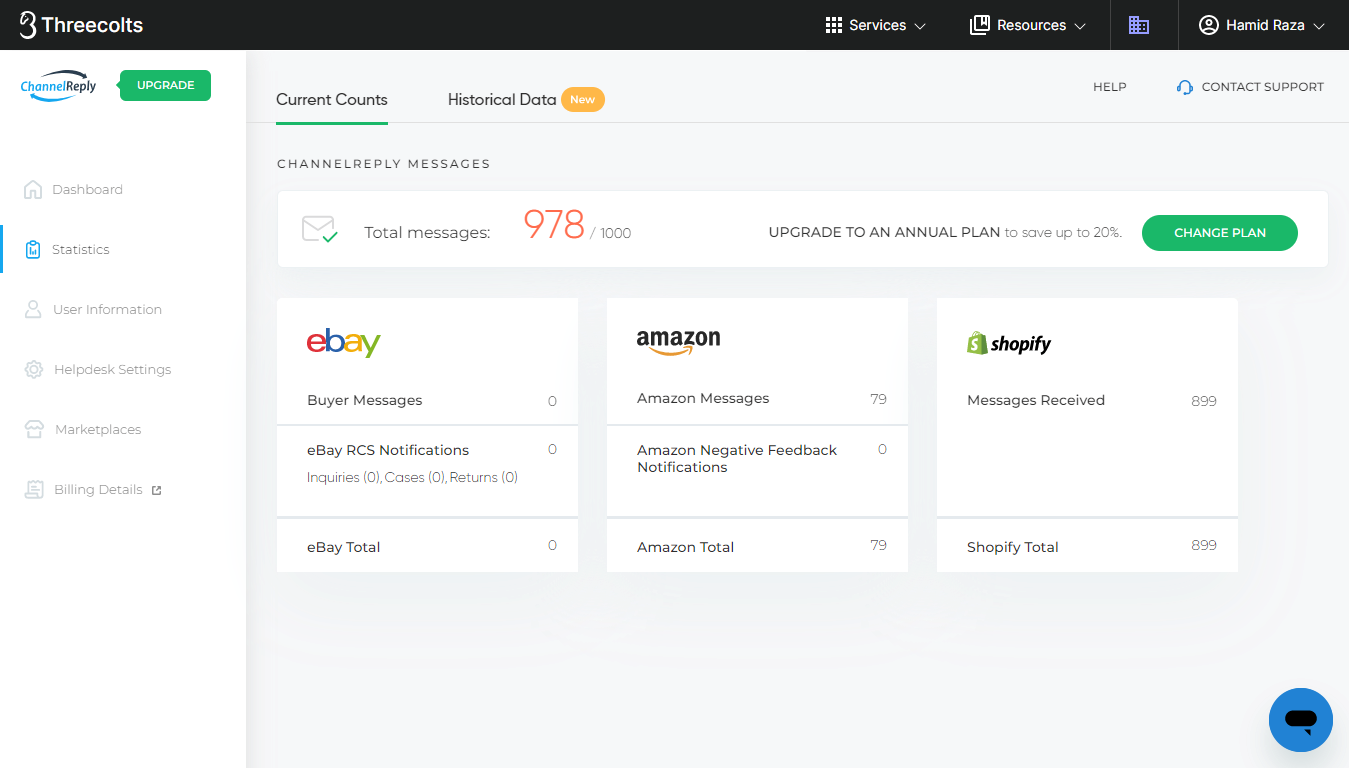Click the Shopify logo
1349x768 pixels.
1009,343
